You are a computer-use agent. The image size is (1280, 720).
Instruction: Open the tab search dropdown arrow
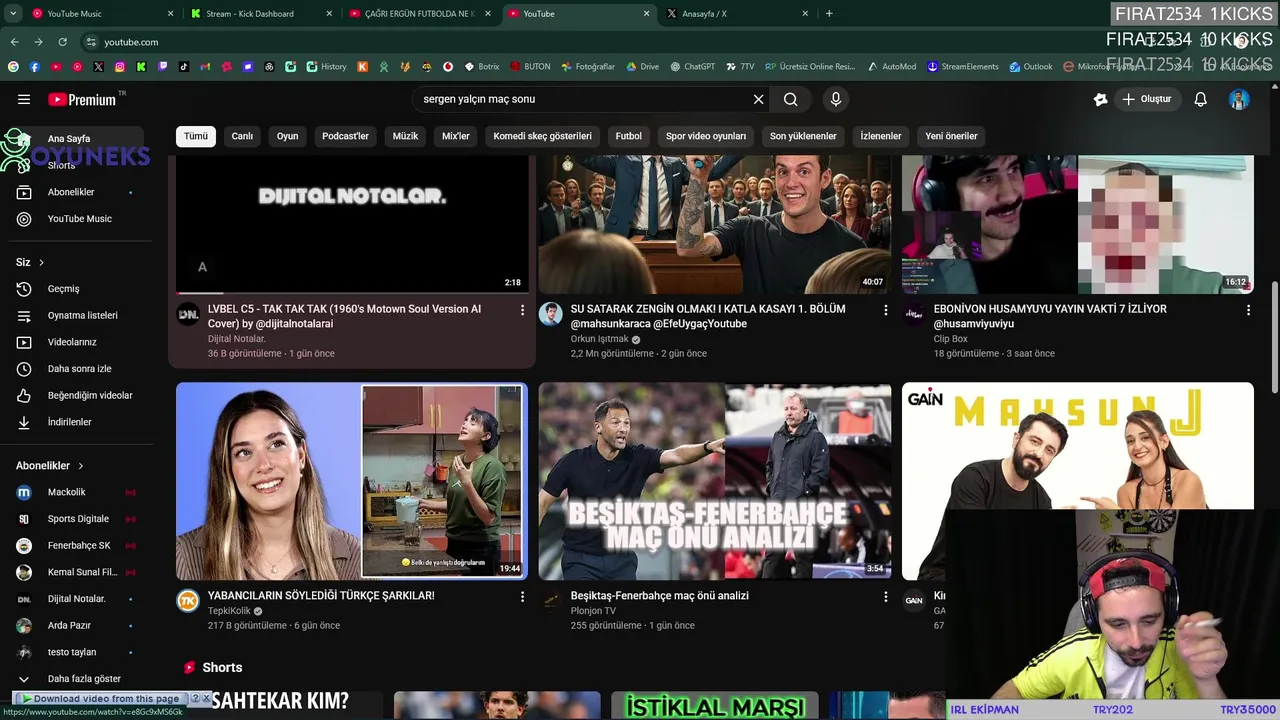(11, 14)
